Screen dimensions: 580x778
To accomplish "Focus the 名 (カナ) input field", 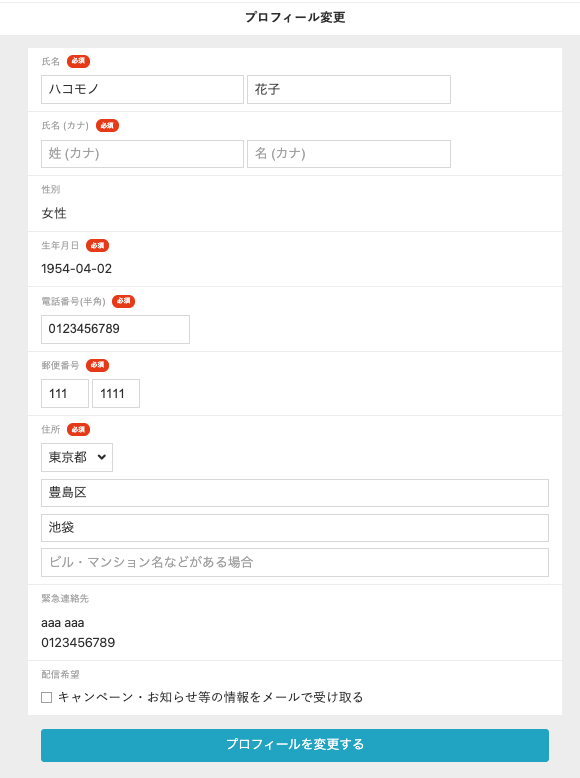I will click(349, 154).
